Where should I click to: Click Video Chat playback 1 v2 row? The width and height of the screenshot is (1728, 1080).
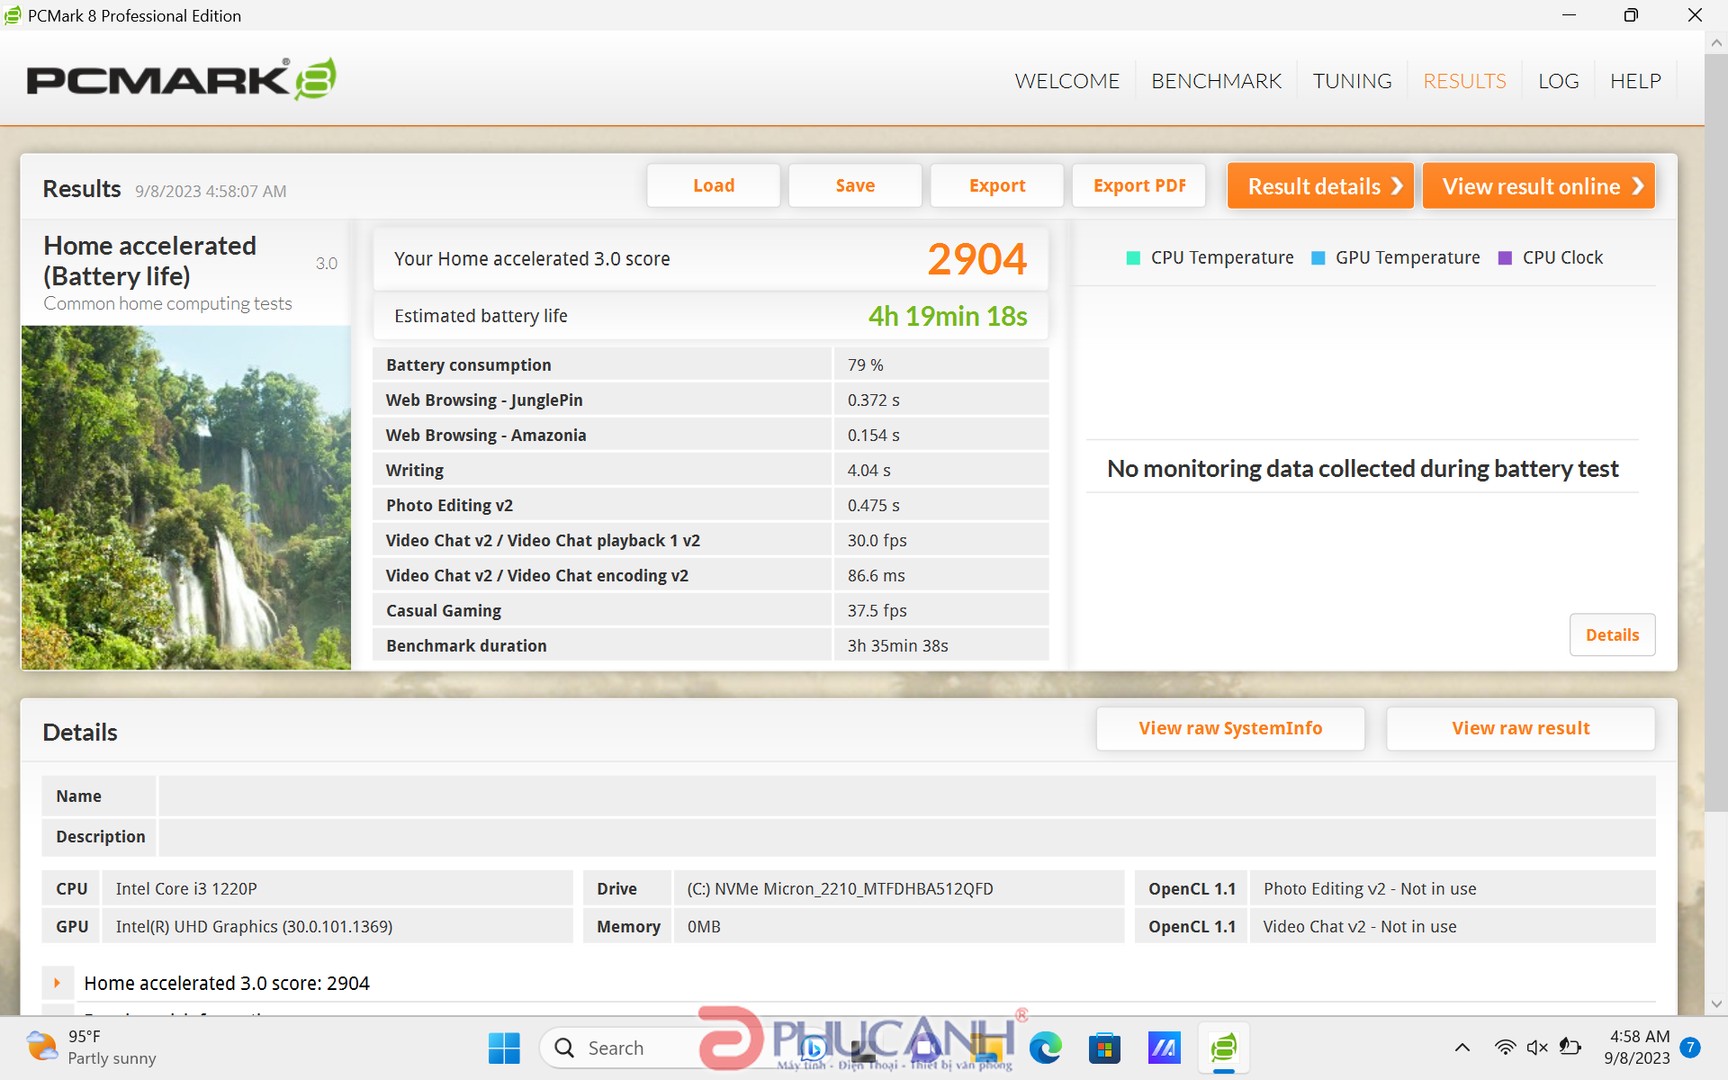[711, 540]
